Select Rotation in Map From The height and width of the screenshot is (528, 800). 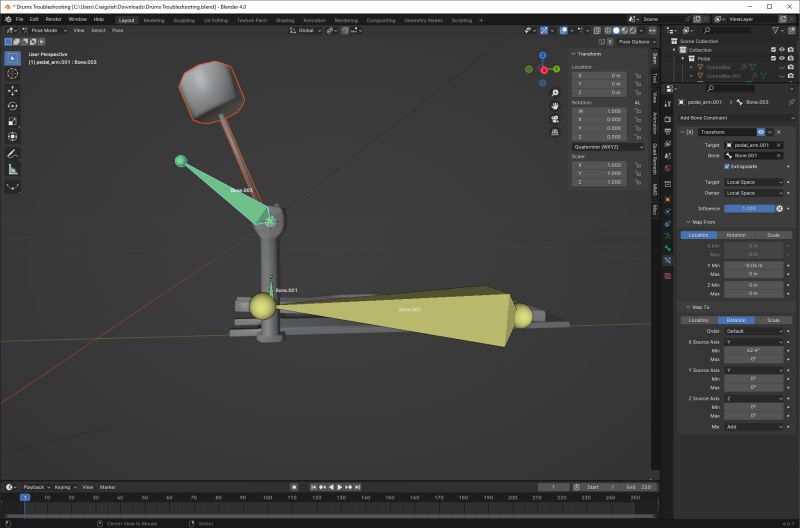click(x=736, y=235)
